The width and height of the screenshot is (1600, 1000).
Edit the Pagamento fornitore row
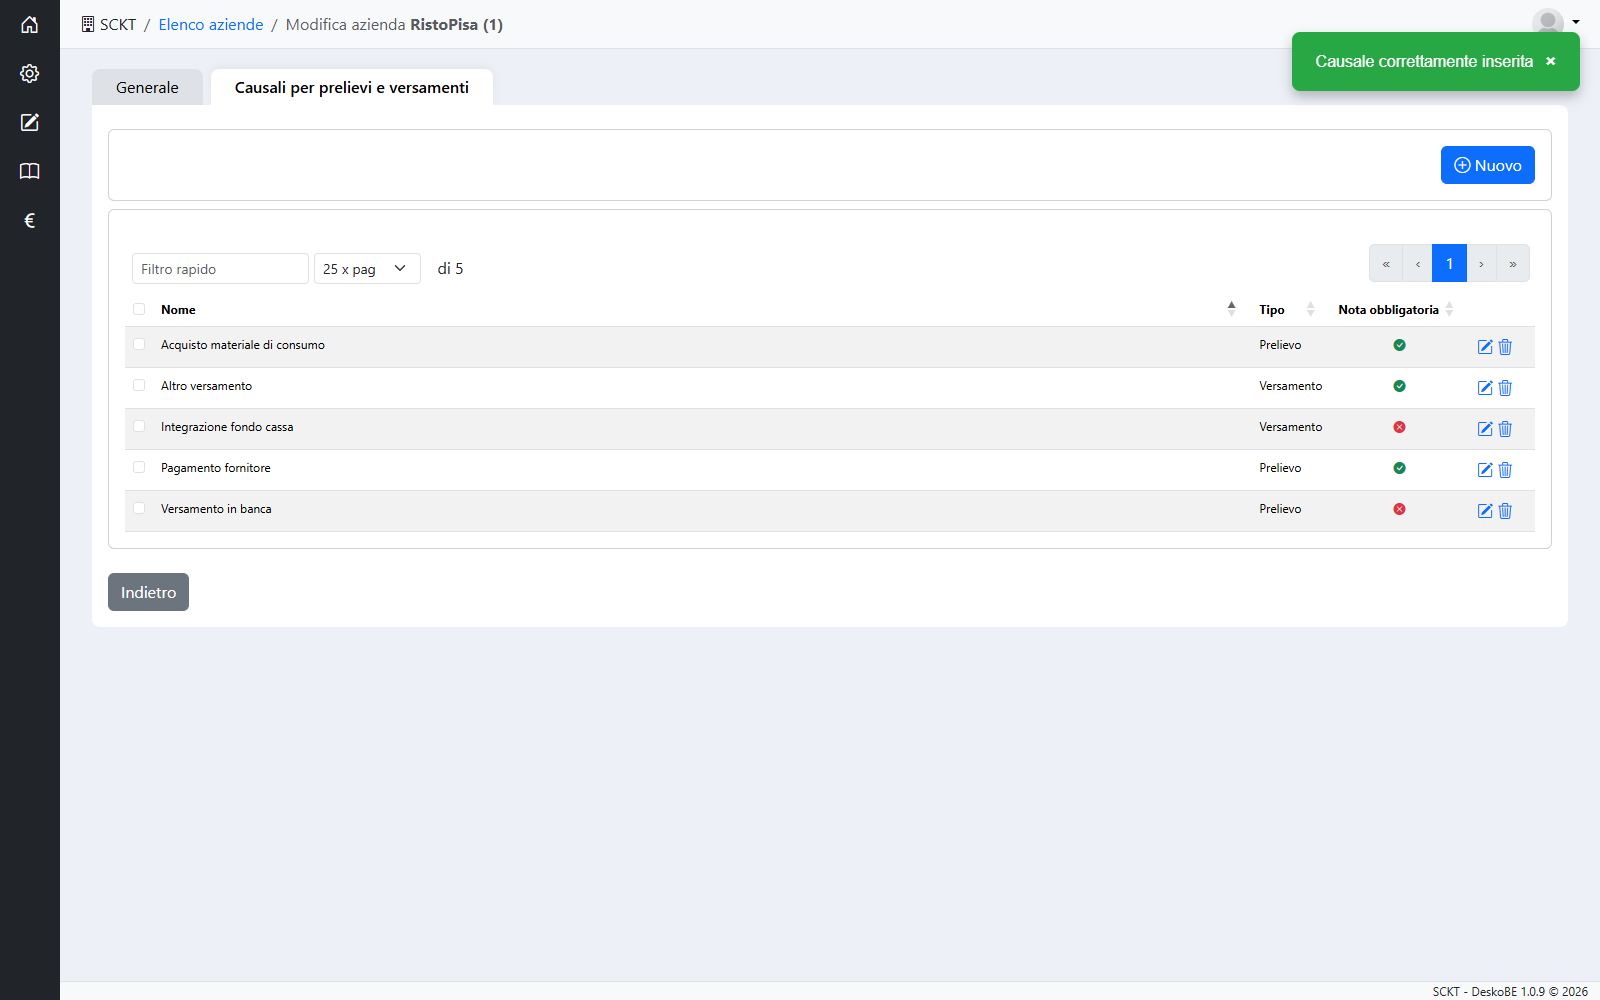click(1485, 470)
